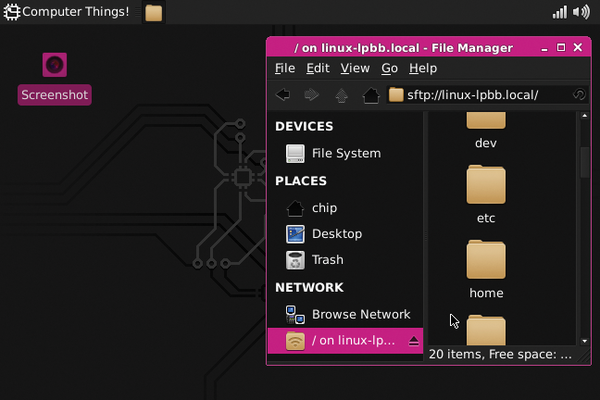Open the View menu
Screen dimensions: 600x400
point(355,68)
